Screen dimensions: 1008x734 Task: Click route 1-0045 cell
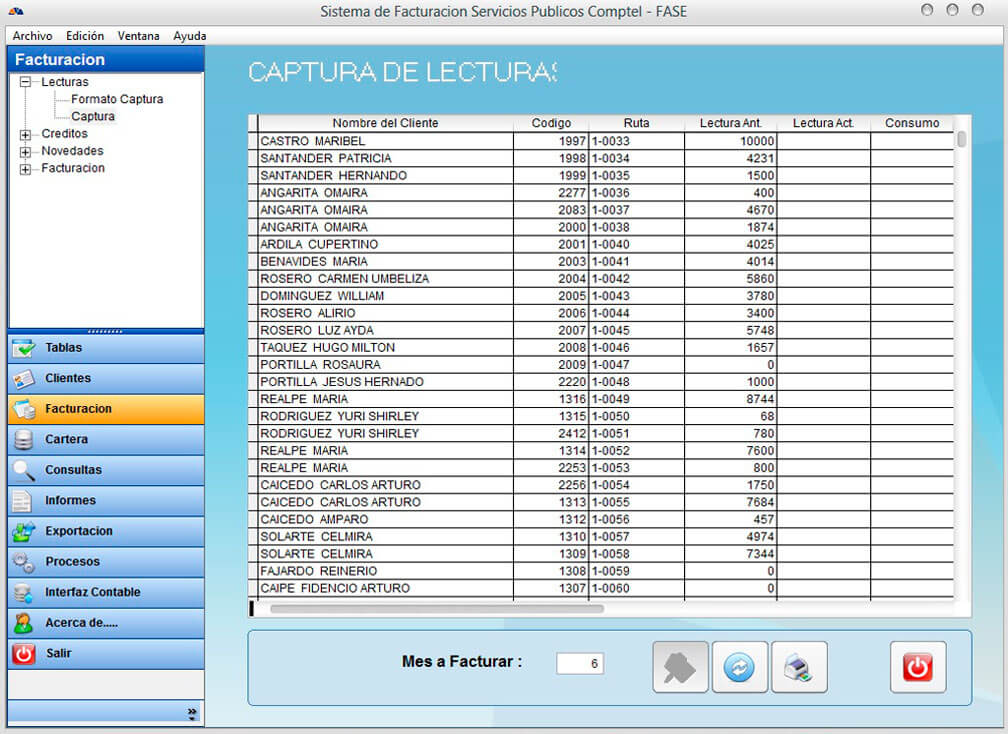coord(636,330)
